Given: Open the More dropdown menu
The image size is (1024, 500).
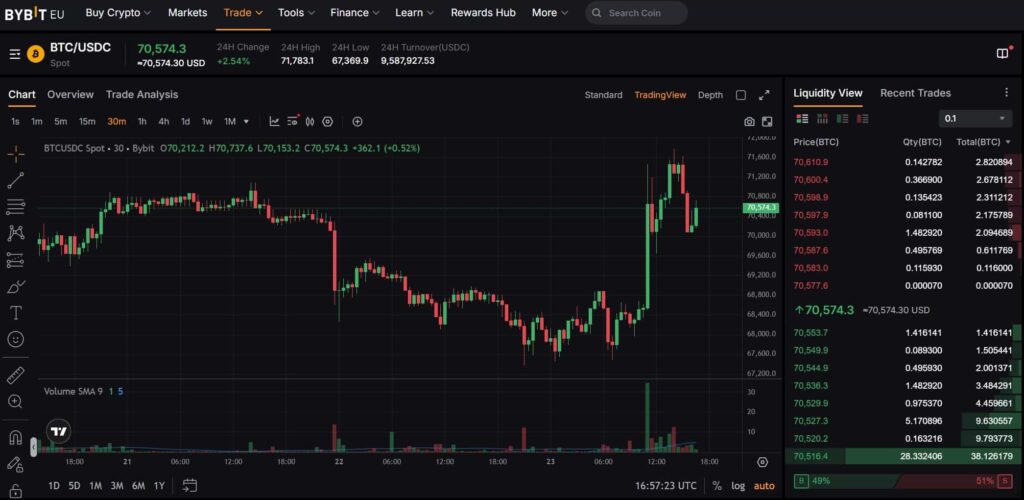Looking at the screenshot, I should (x=550, y=12).
